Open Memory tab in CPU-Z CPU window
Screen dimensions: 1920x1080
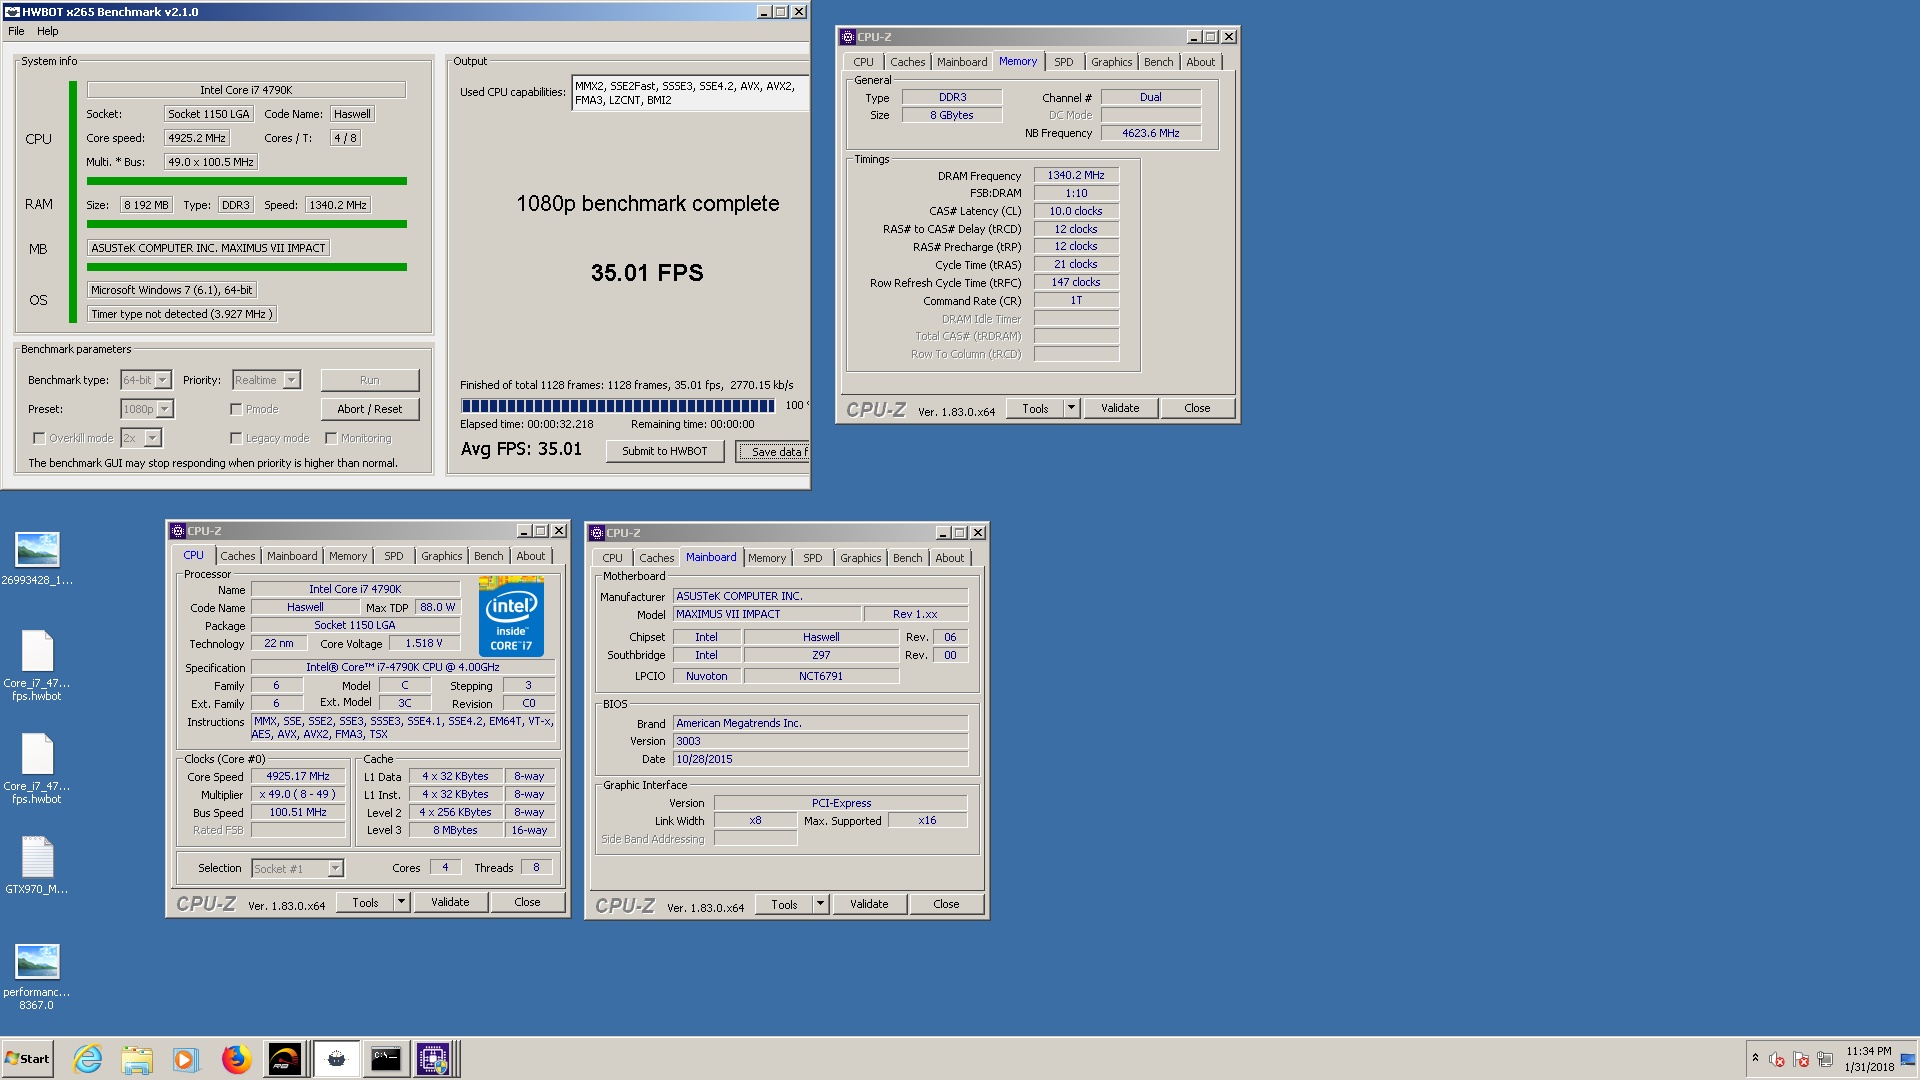coord(348,556)
